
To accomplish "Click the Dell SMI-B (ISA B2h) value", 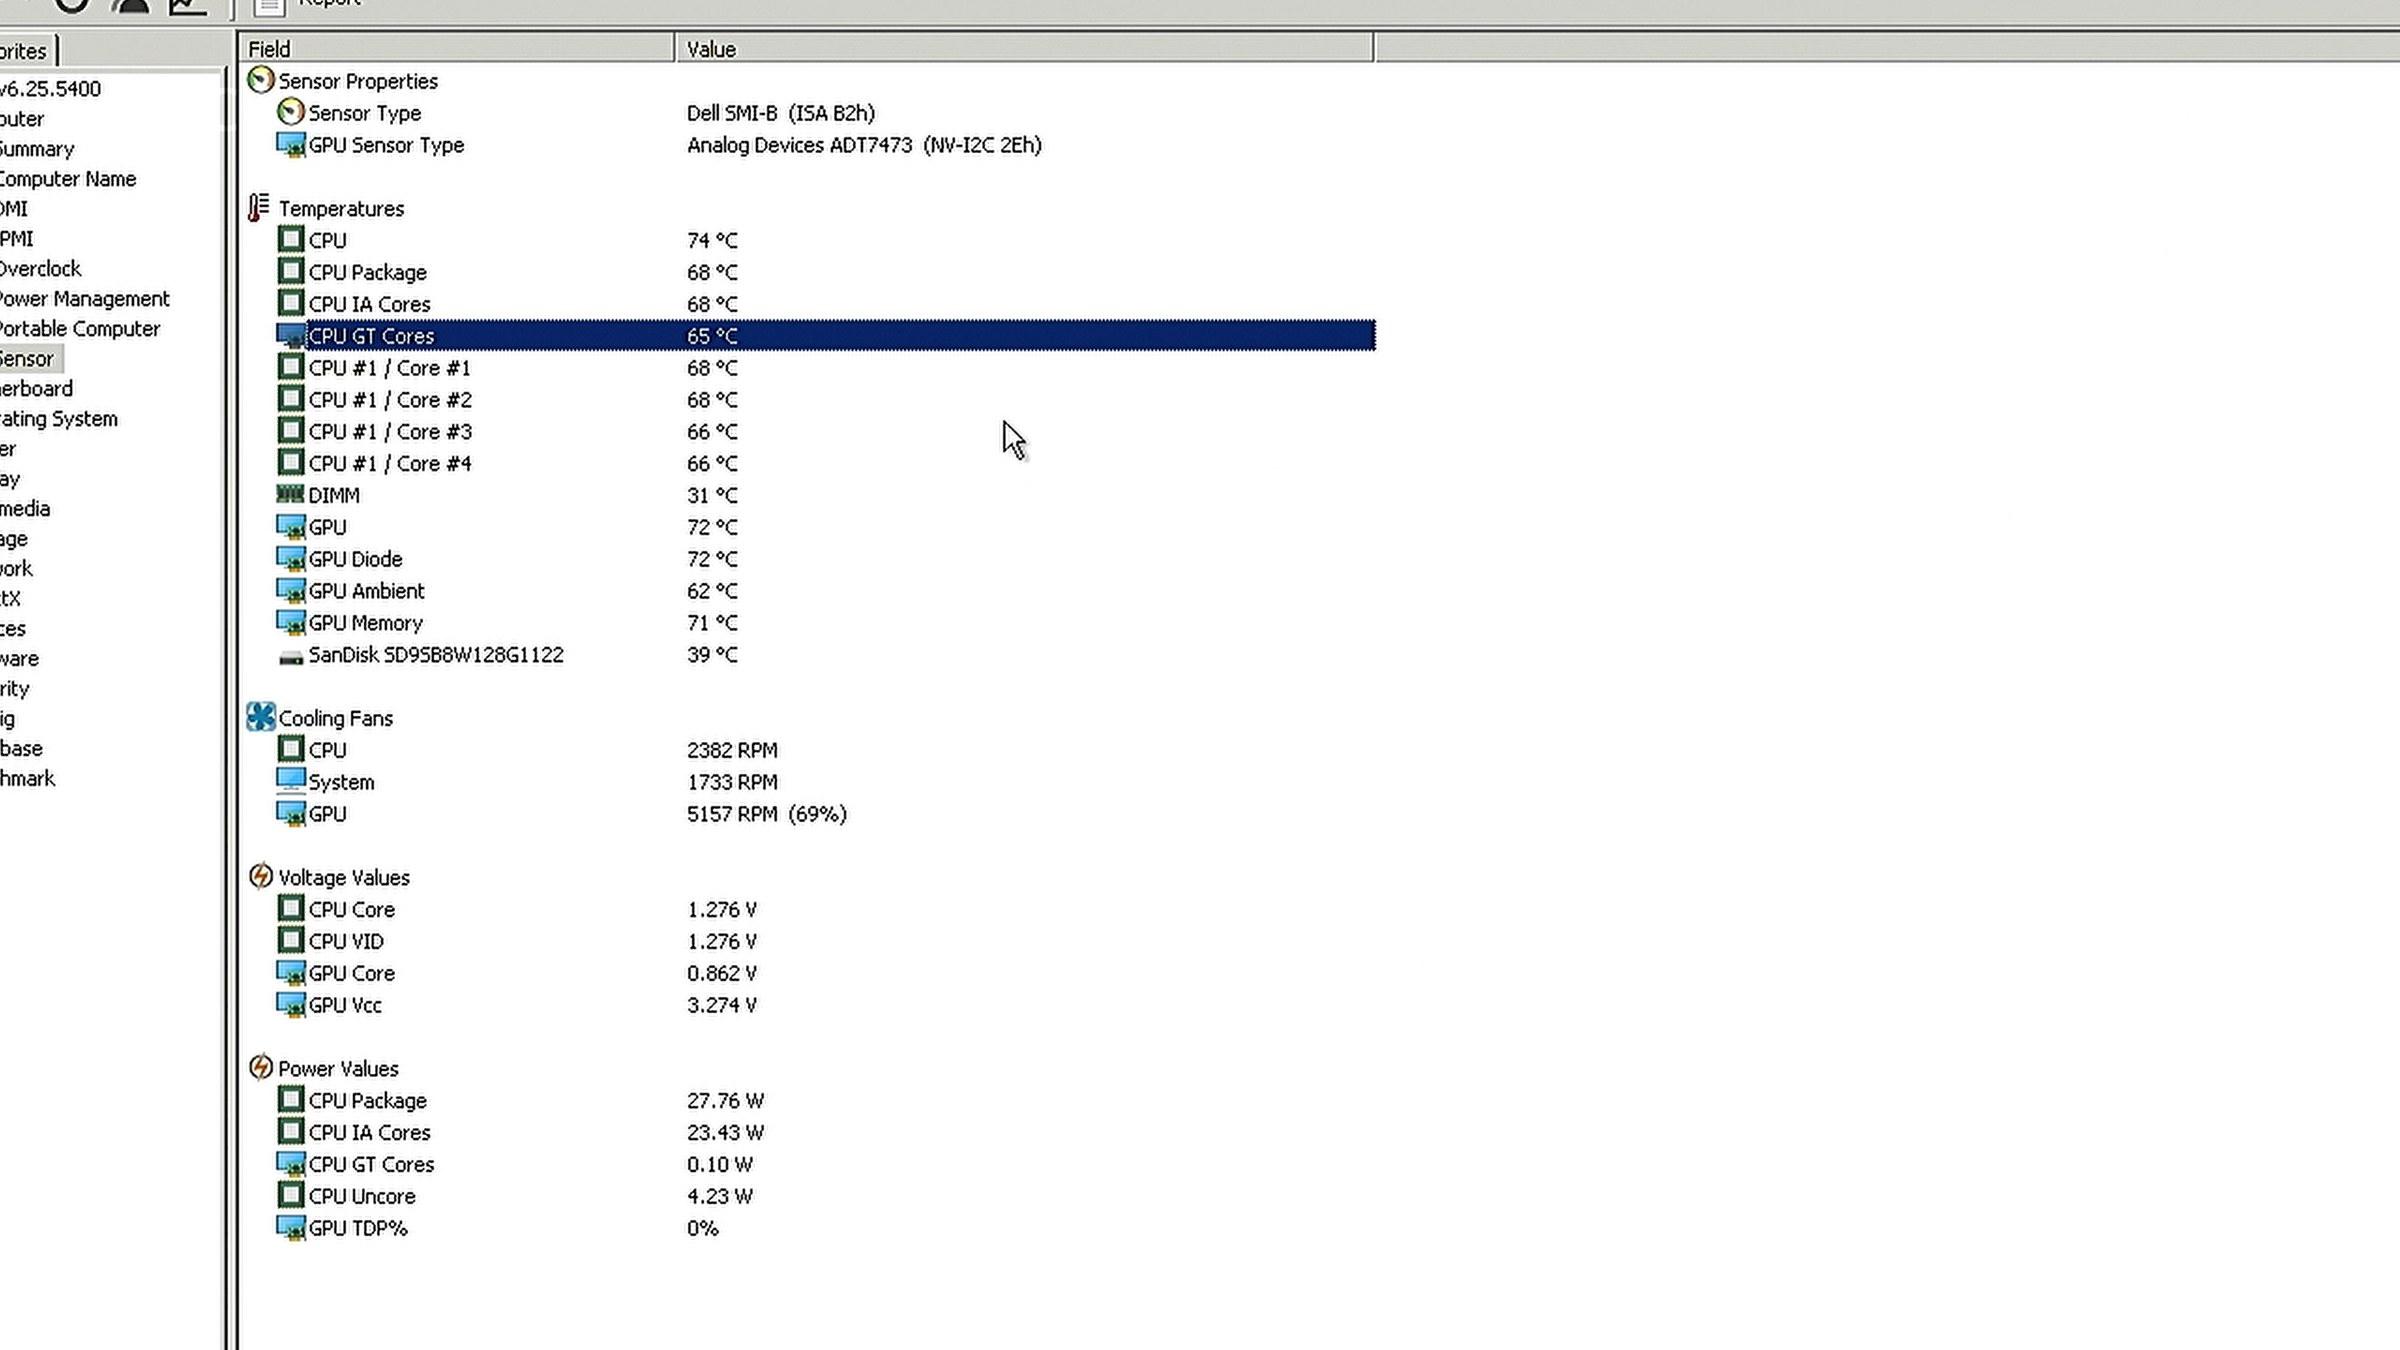I will [781, 113].
